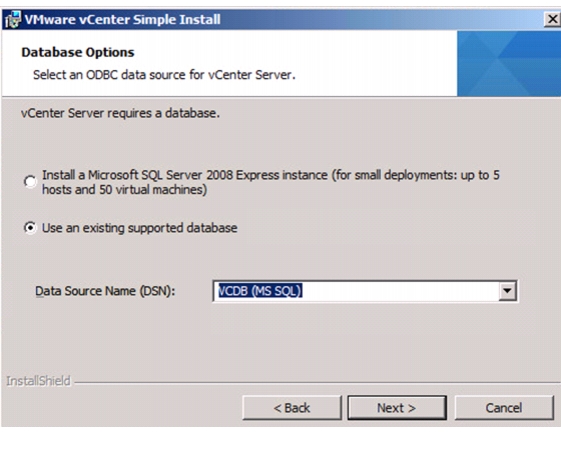Click the empty area right of VCDB text

click(401, 291)
